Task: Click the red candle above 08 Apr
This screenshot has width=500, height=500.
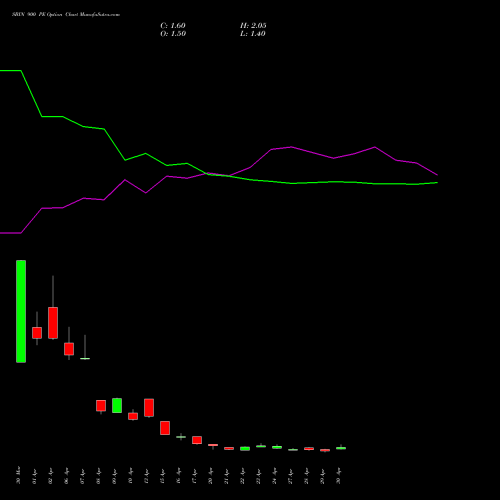Action: pyautogui.click(x=101, y=406)
